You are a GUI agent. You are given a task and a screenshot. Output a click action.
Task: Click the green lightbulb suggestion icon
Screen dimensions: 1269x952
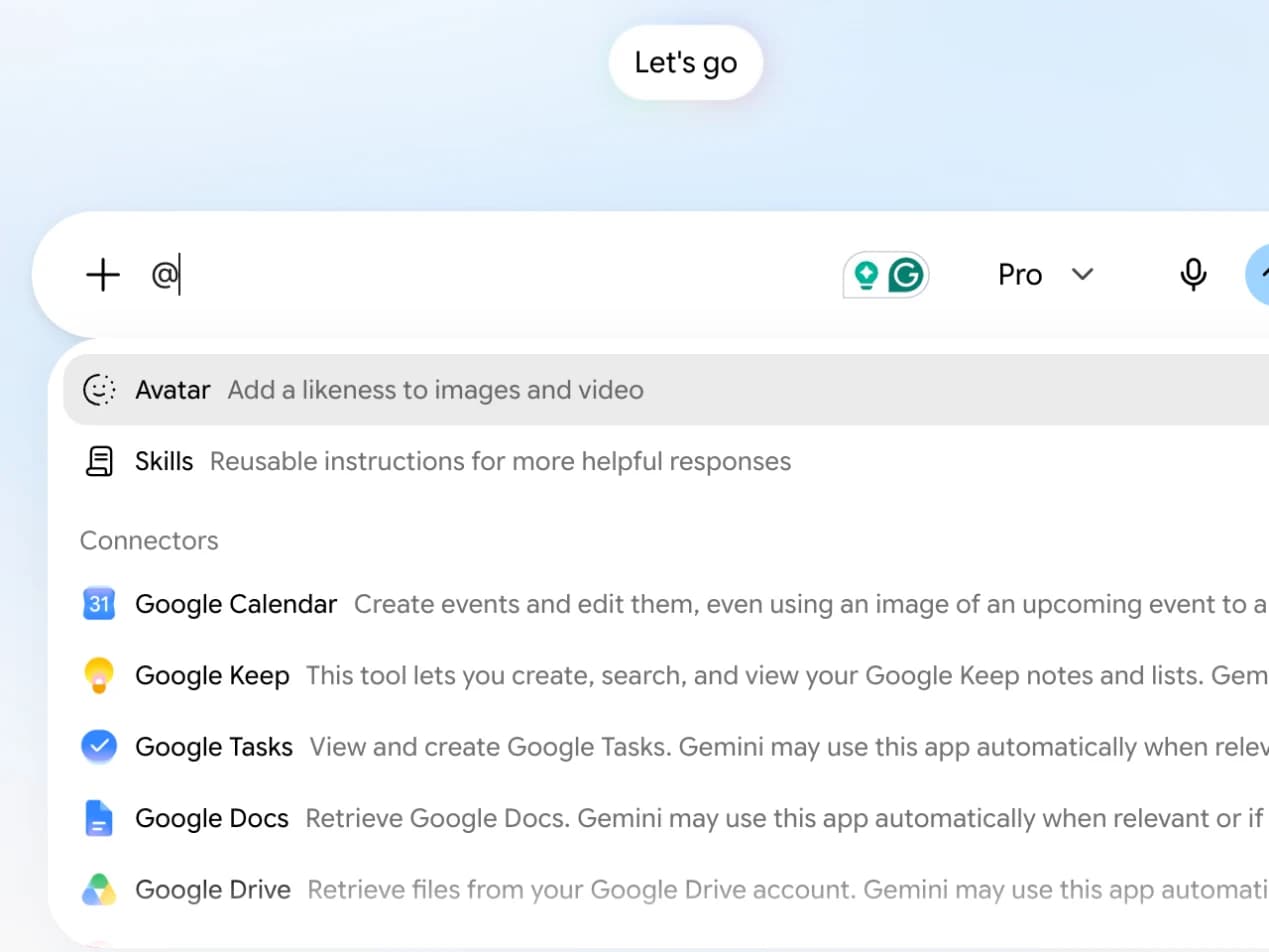click(x=866, y=275)
